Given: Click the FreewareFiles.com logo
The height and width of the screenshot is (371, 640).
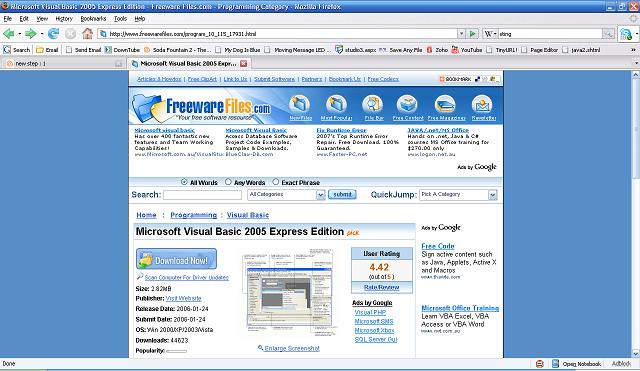Looking at the screenshot, I should [201, 108].
